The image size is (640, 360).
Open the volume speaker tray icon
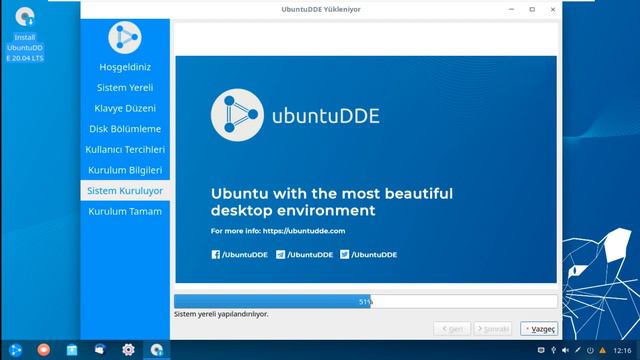point(565,350)
